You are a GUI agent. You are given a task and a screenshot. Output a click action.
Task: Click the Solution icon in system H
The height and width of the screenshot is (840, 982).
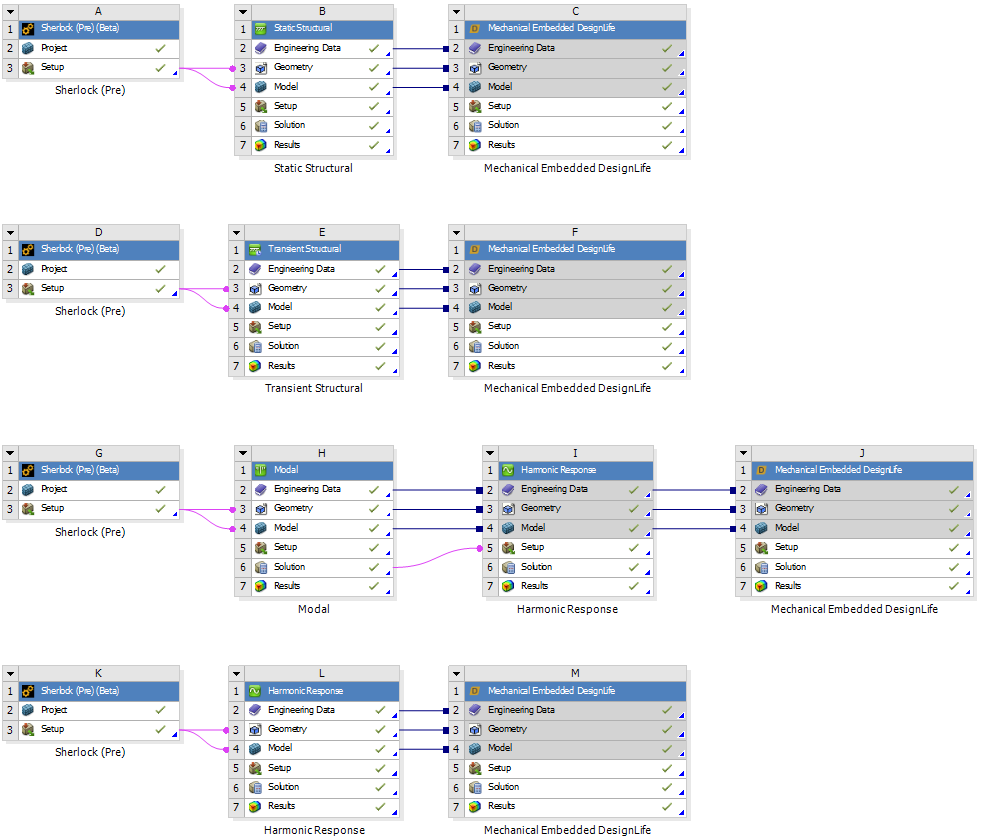click(261, 567)
